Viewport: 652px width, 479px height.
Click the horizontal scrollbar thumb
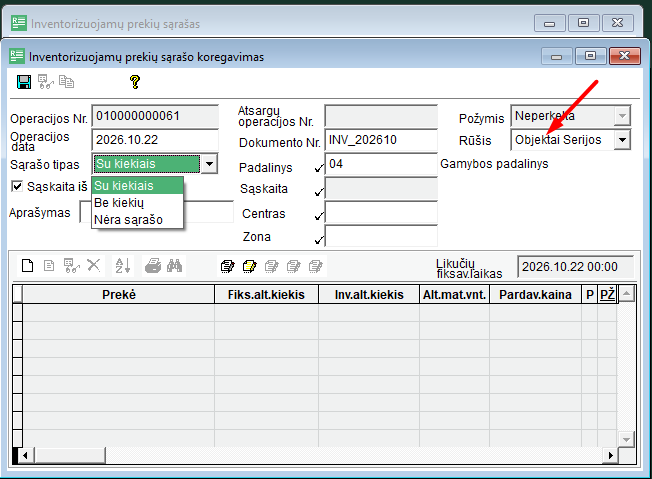tap(69, 455)
